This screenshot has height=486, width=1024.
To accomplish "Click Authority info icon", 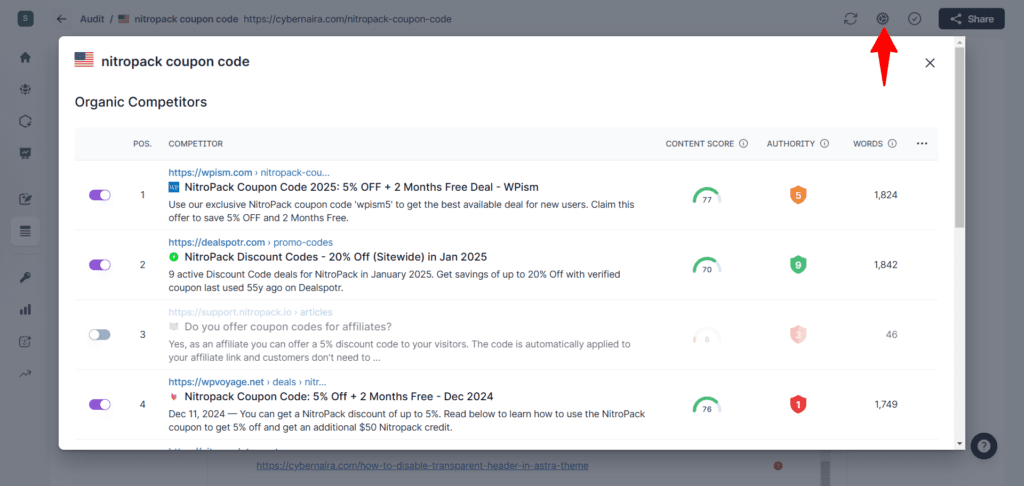I will [x=824, y=144].
